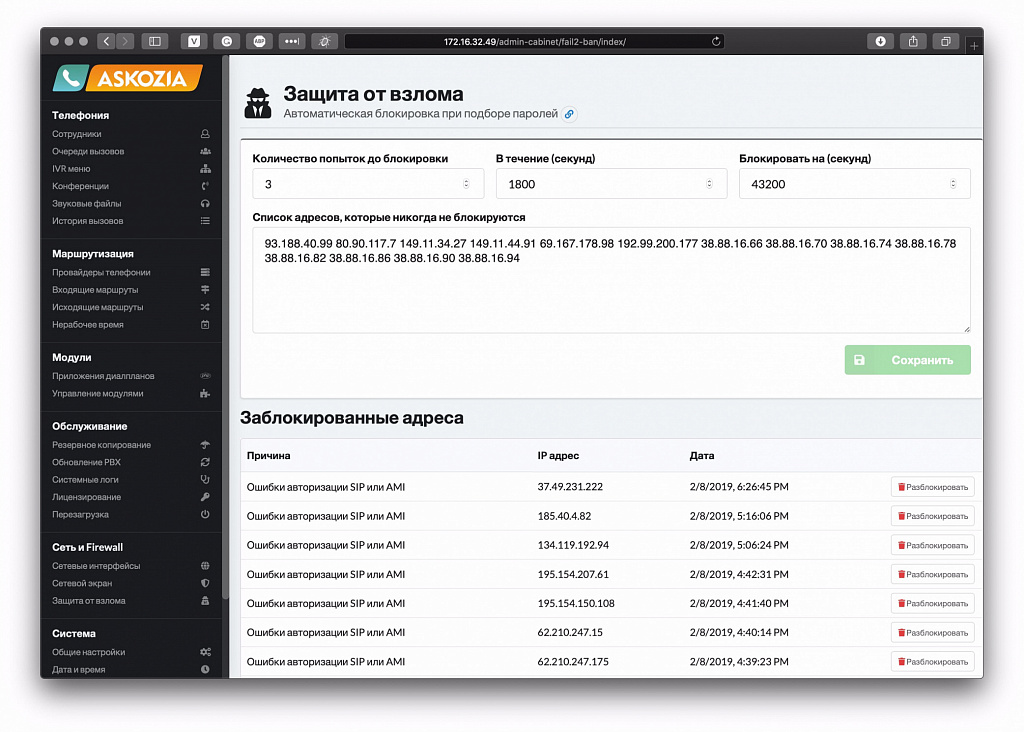The image size is (1024, 732).
Task: Unblock address 185.40.4.82
Action: click(933, 516)
